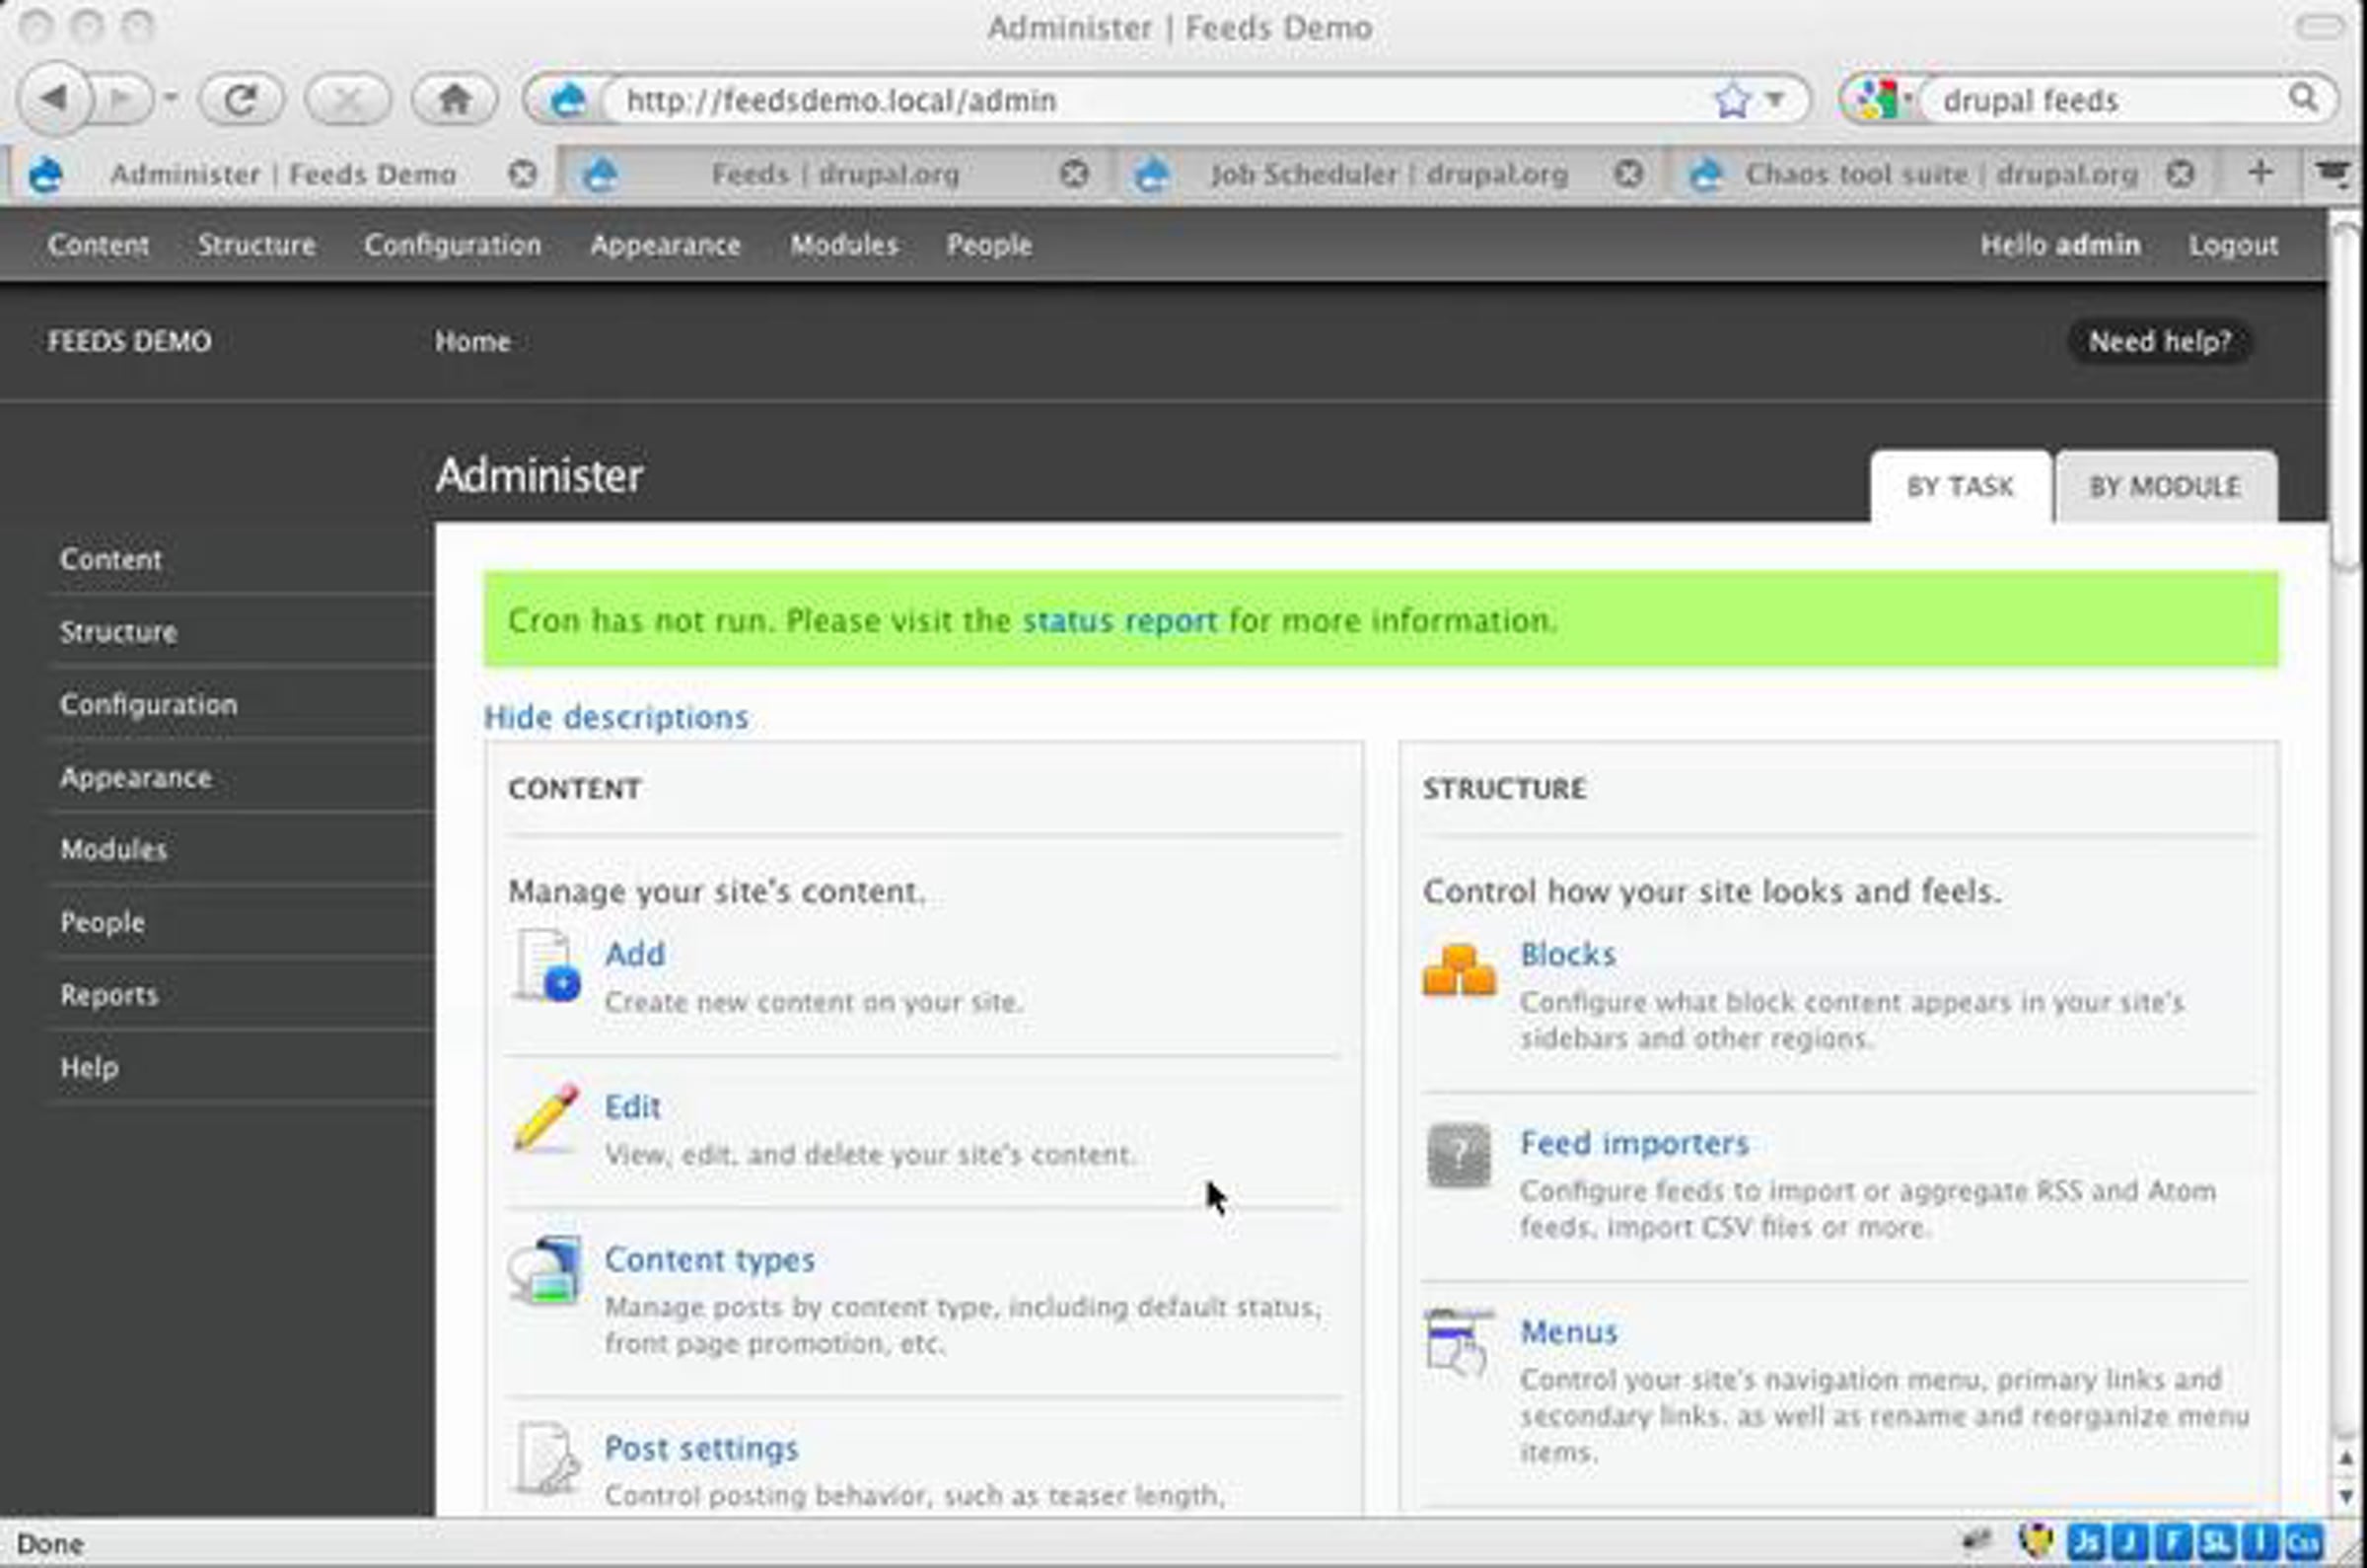Open the Feeds | drupal.org browser tab

pyautogui.click(x=834, y=175)
